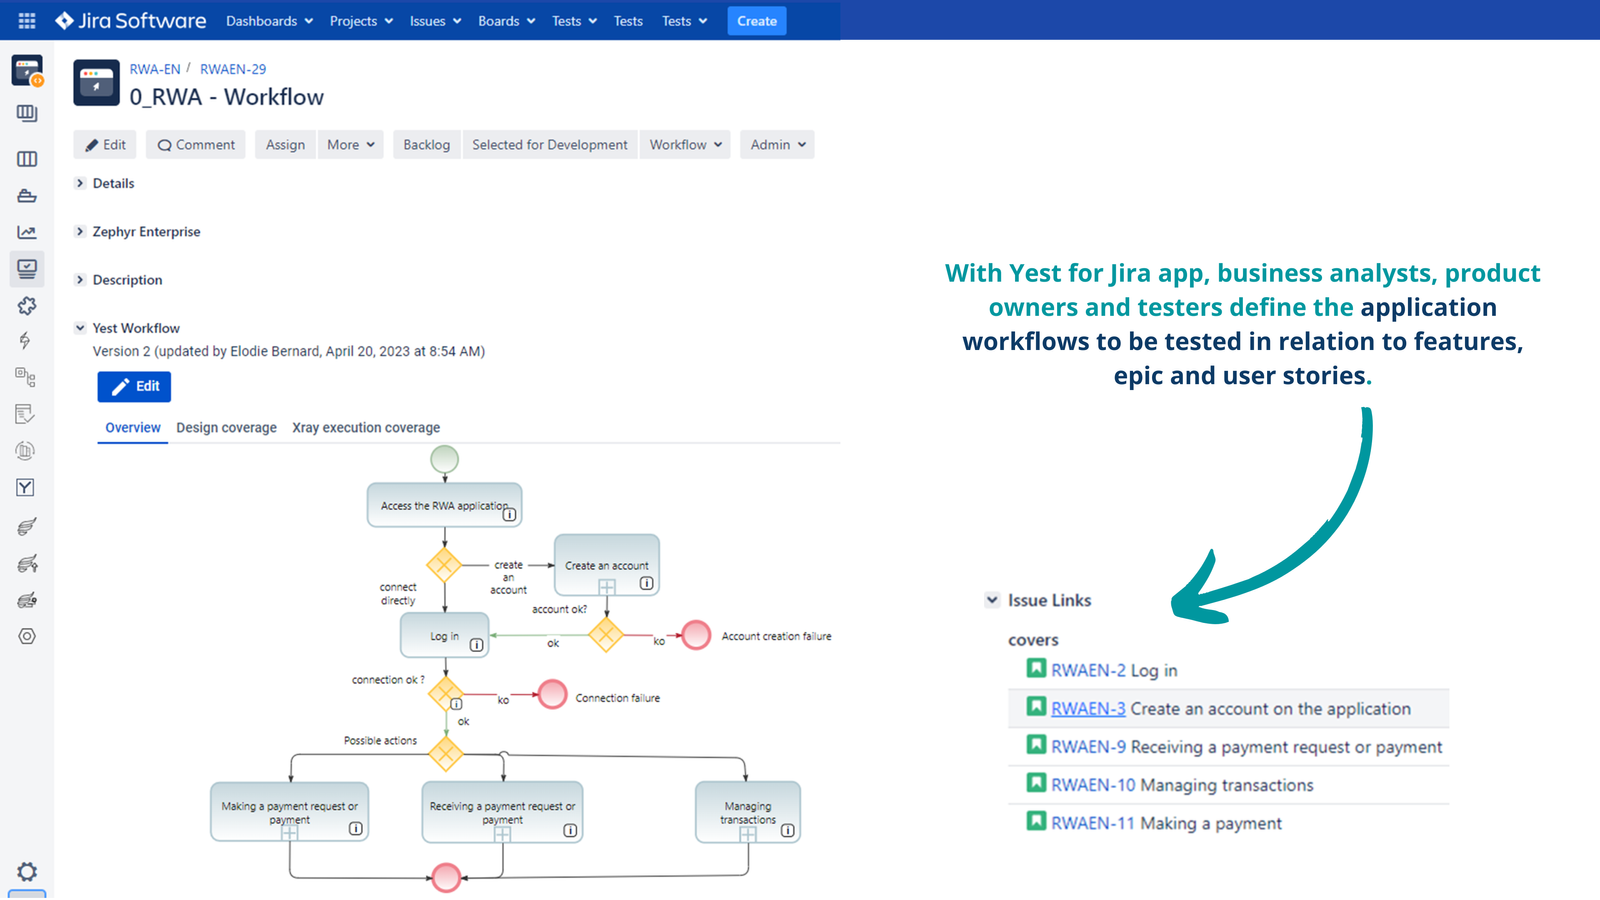Click info icon on Making a payment request node
1600x900 pixels.
tap(356, 829)
